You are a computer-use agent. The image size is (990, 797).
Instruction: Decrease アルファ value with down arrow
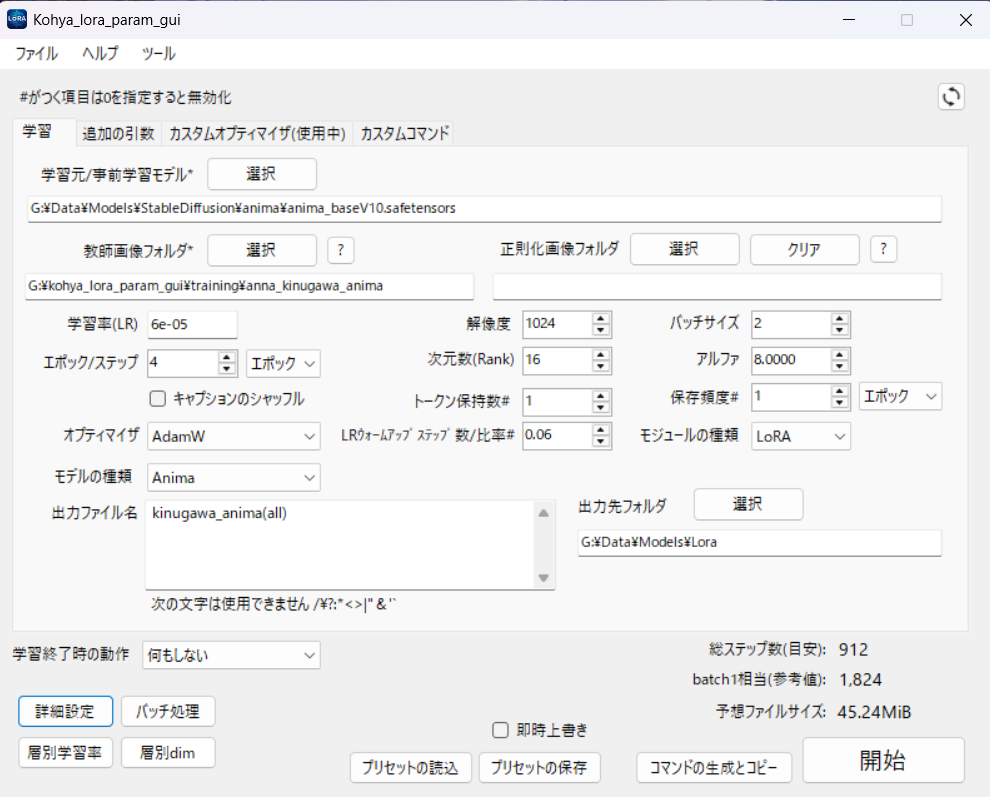840,366
